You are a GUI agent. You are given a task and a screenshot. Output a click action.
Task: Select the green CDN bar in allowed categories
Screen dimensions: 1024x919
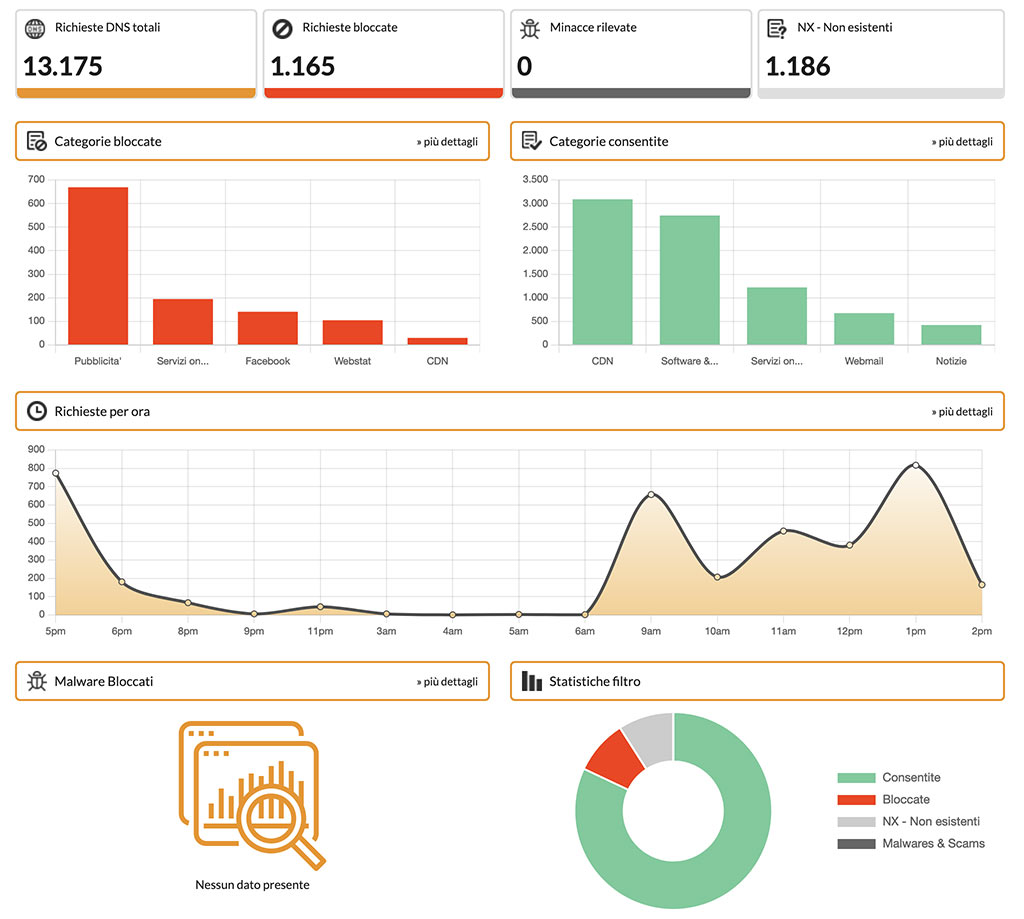coord(602,272)
